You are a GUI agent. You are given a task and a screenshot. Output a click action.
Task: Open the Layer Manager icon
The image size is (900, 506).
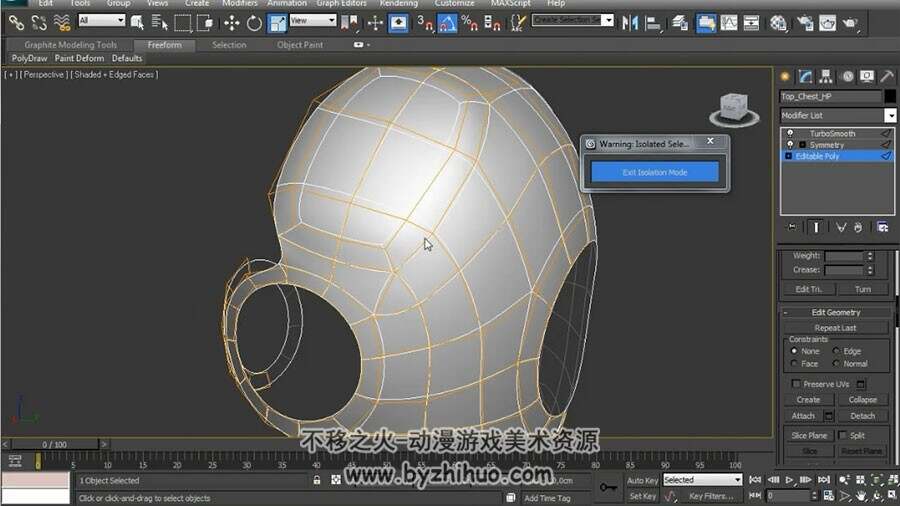point(680,22)
